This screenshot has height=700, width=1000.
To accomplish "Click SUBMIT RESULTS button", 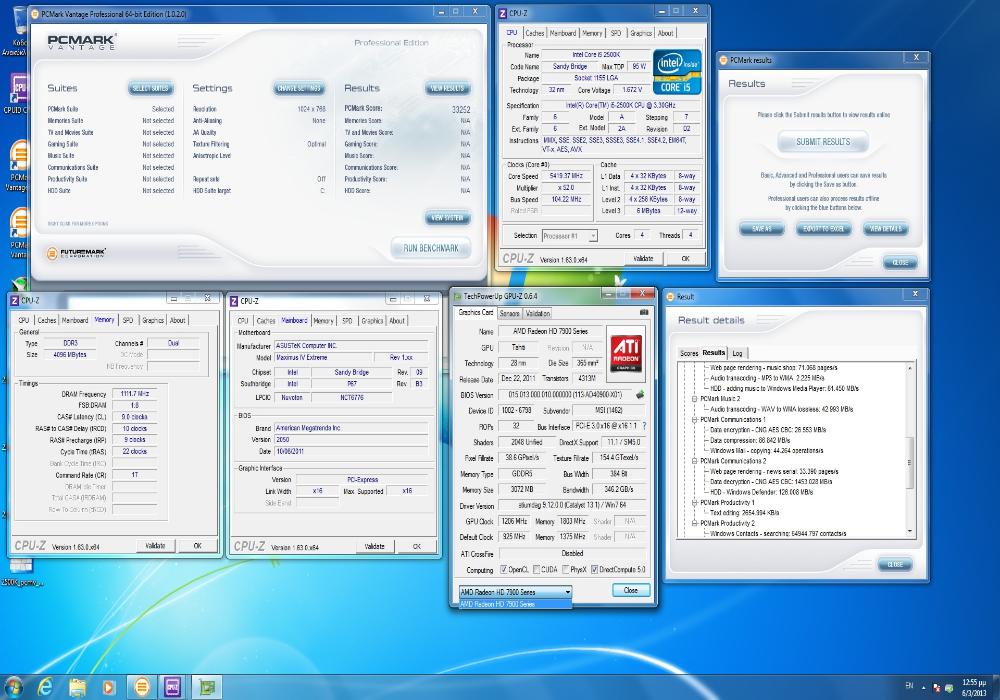I will [x=823, y=142].
